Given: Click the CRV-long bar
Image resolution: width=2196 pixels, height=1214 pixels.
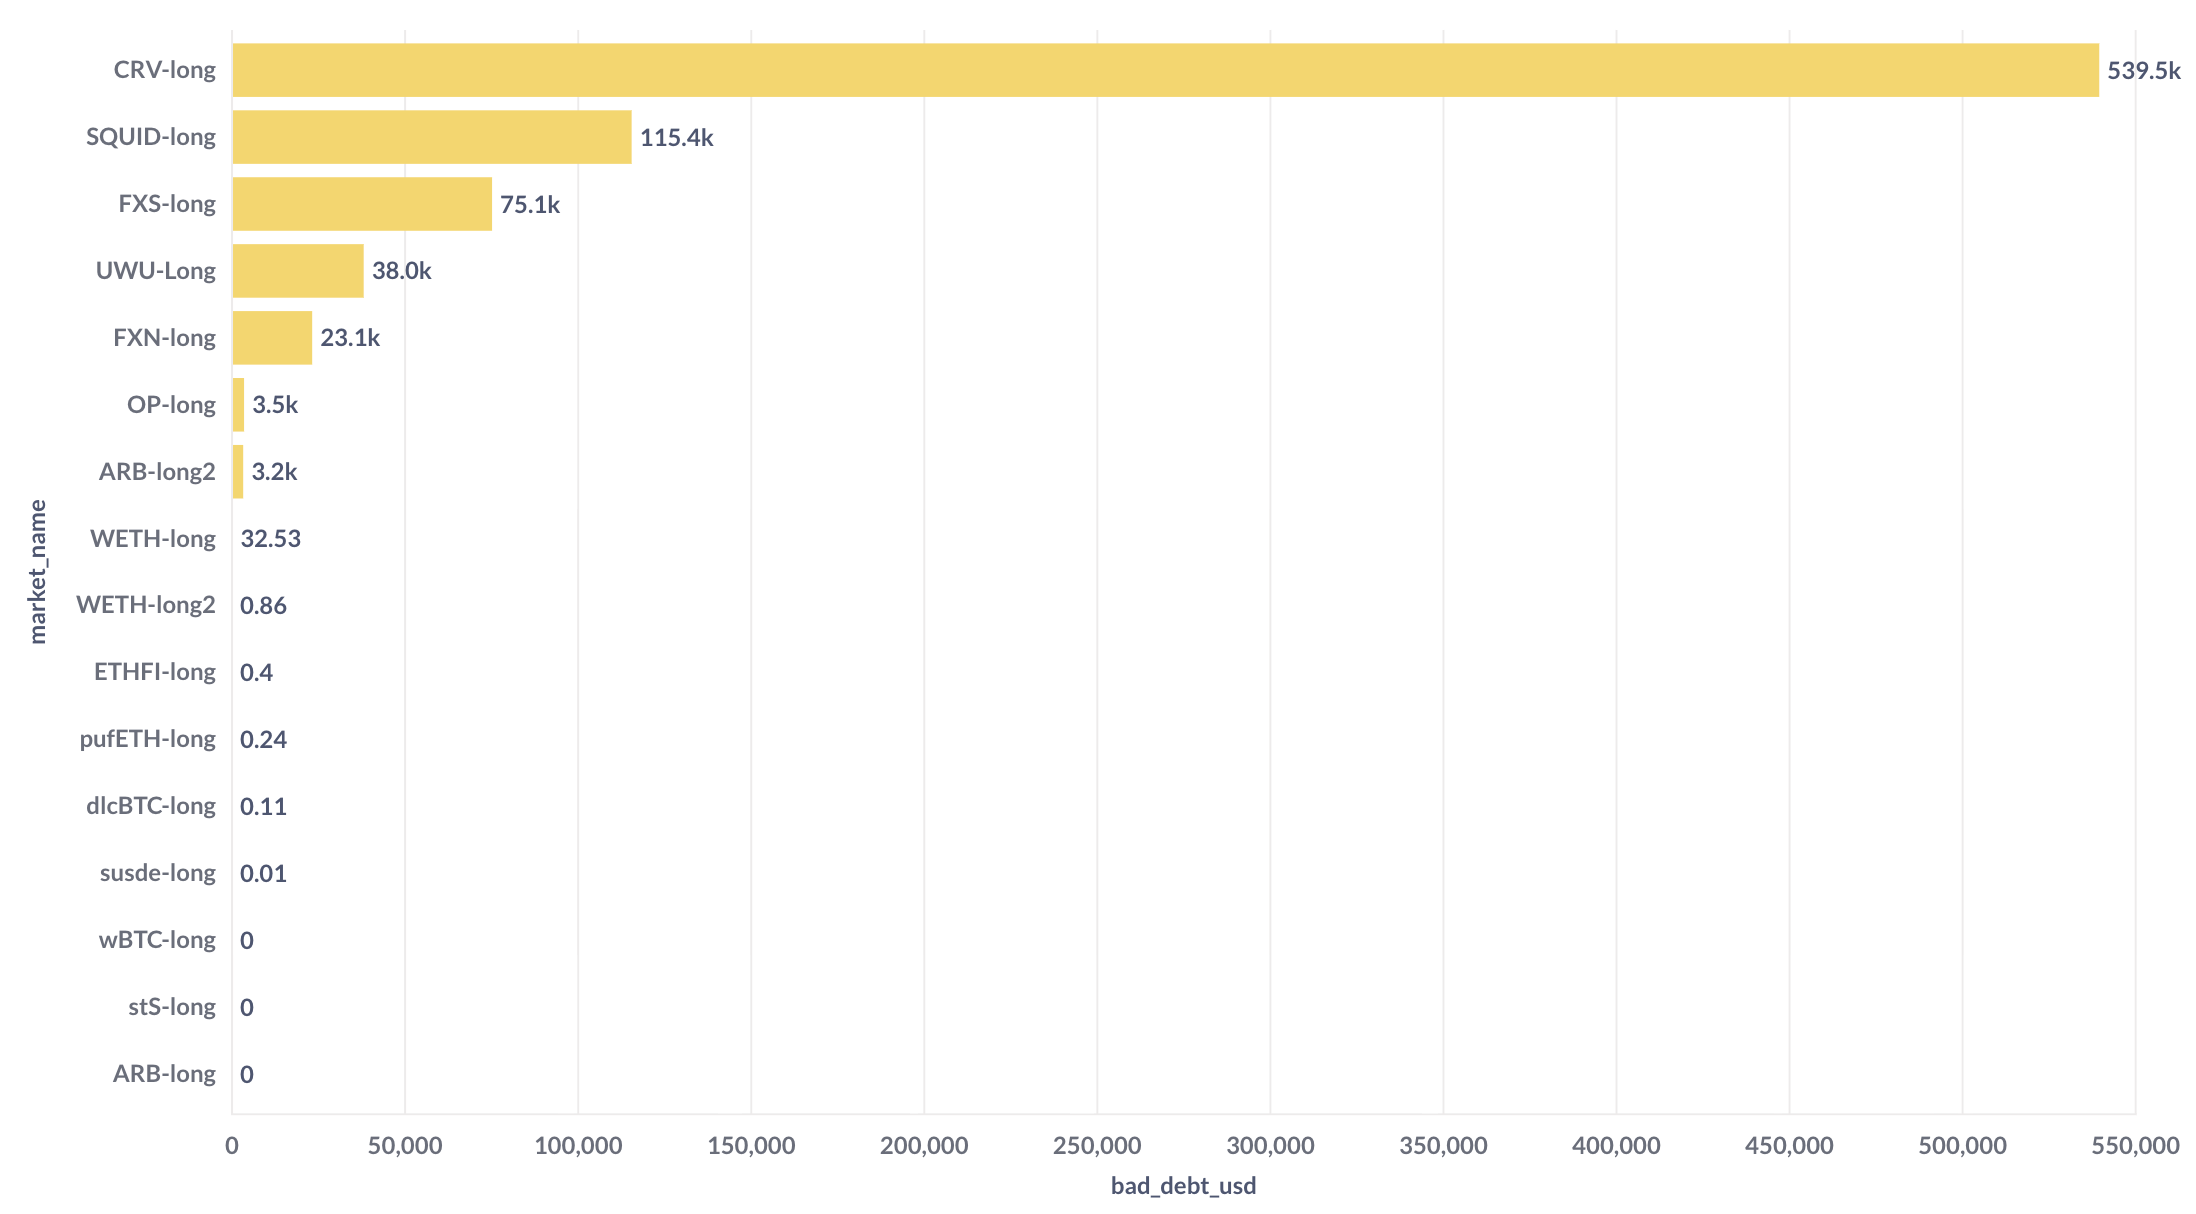Looking at the screenshot, I should pyautogui.click(x=1165, y=70).
